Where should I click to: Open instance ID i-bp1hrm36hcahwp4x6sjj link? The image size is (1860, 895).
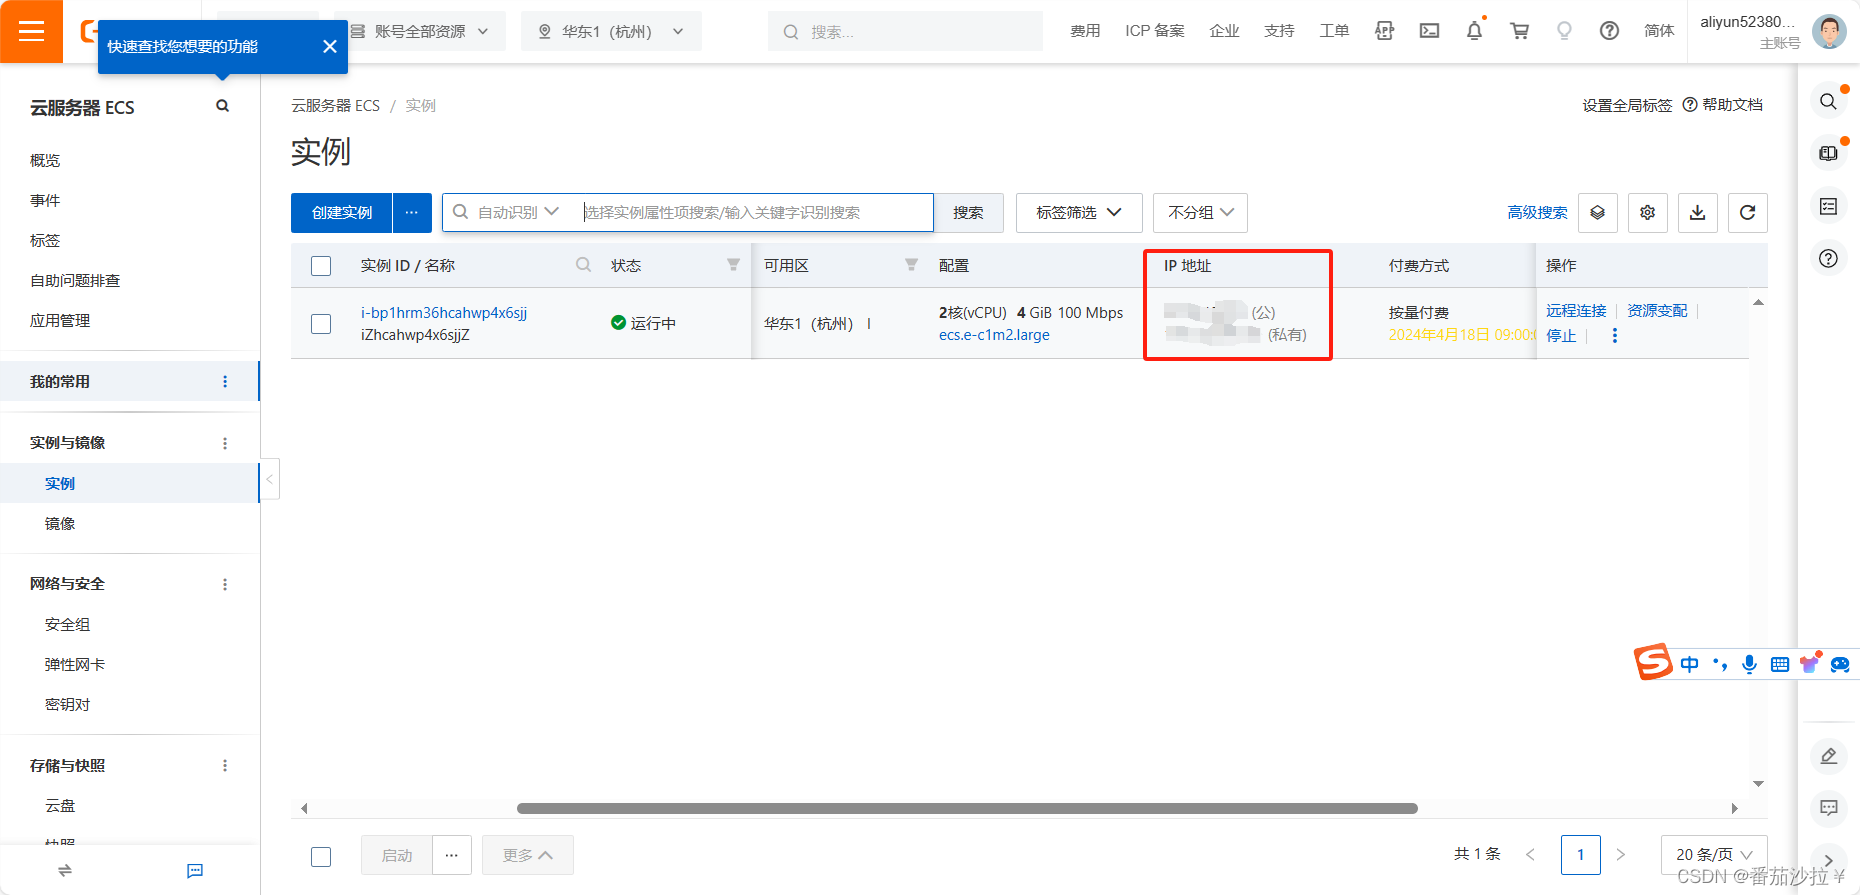[x=444, y=313]
